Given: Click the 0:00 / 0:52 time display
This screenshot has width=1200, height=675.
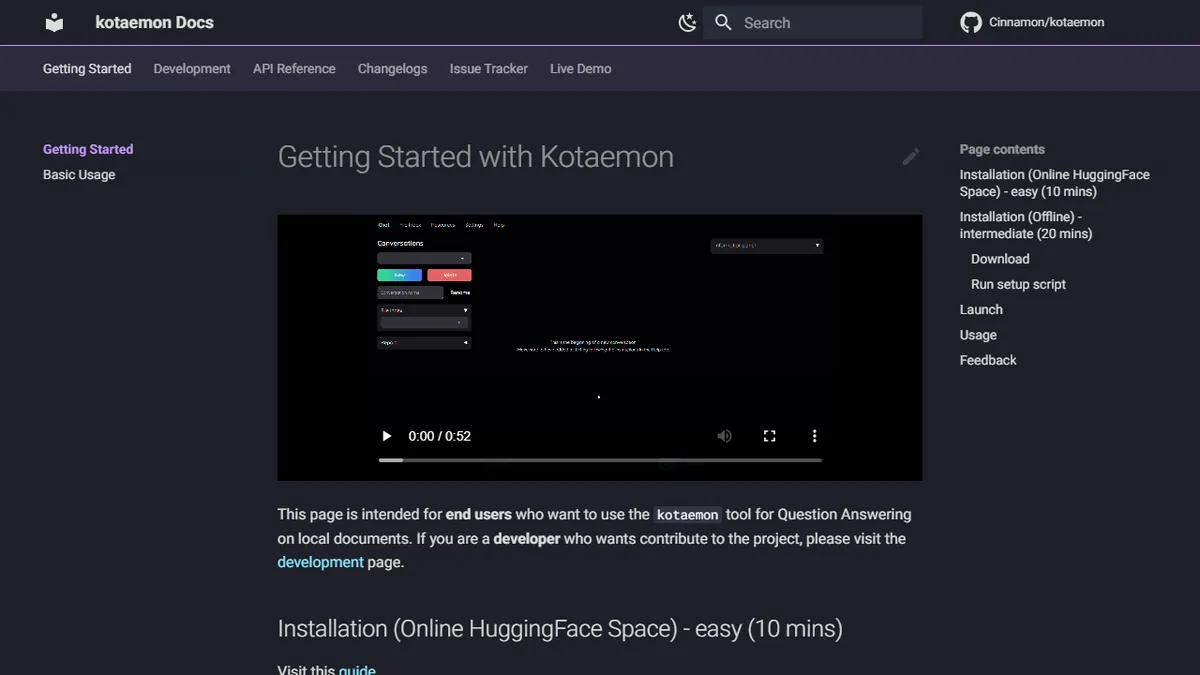Looking at the screenshot, I should point(440,436).
